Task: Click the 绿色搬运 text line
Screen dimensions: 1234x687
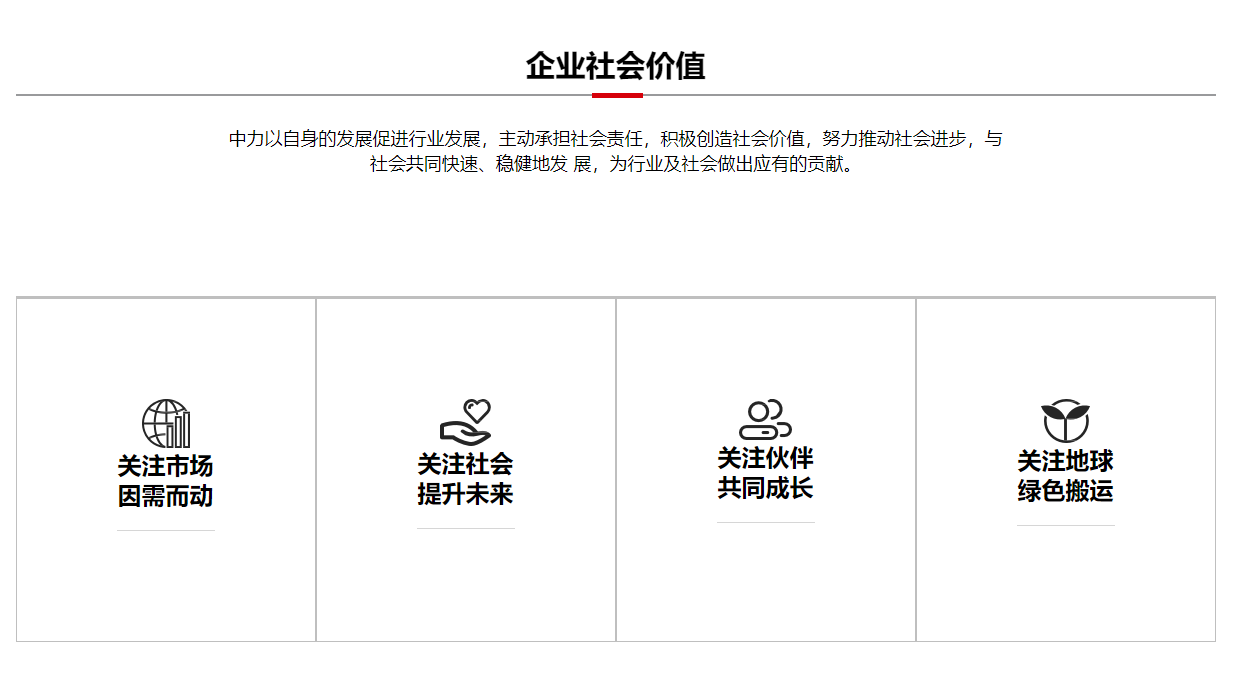Action: click(x=1066, y=491)
